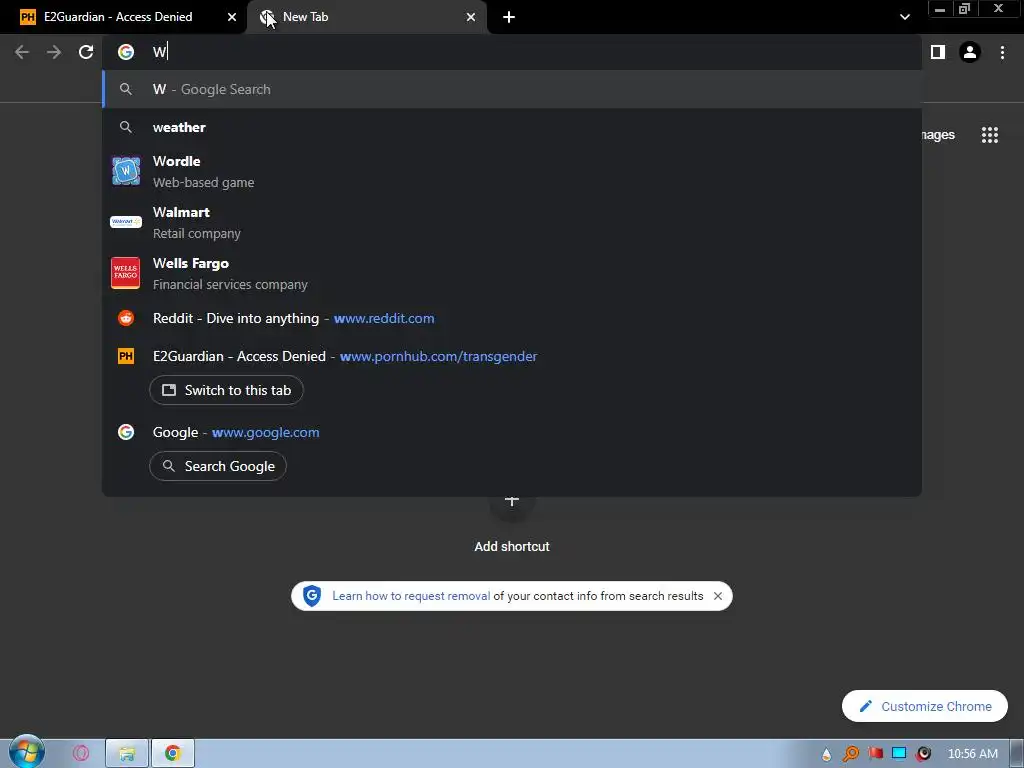The width and height of the screenshot is (1024, 768).
Task: Click the Google icon in the address bar
Action: coord(126,52)
